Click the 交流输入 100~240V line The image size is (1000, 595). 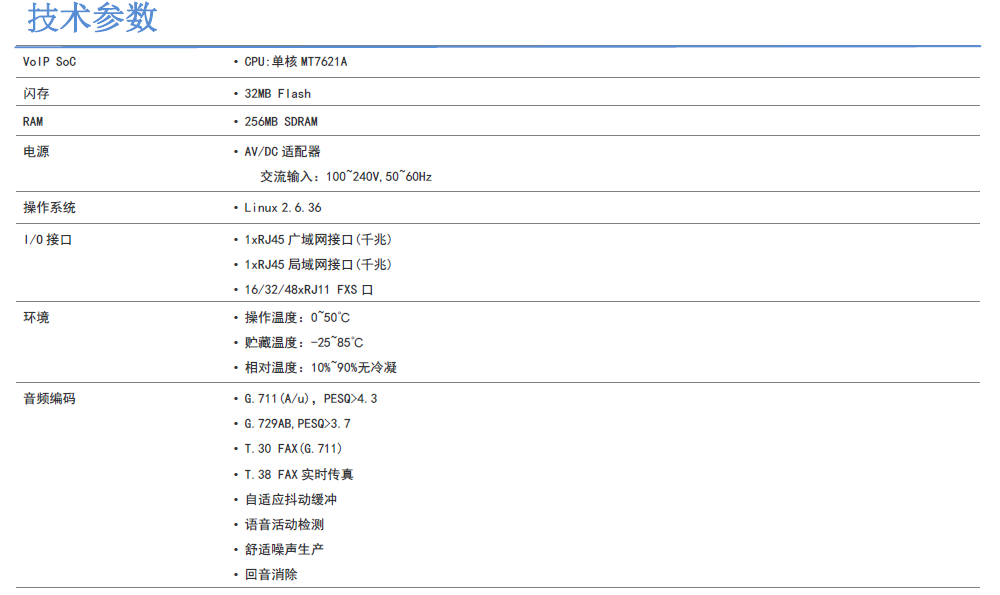[346, 177]
